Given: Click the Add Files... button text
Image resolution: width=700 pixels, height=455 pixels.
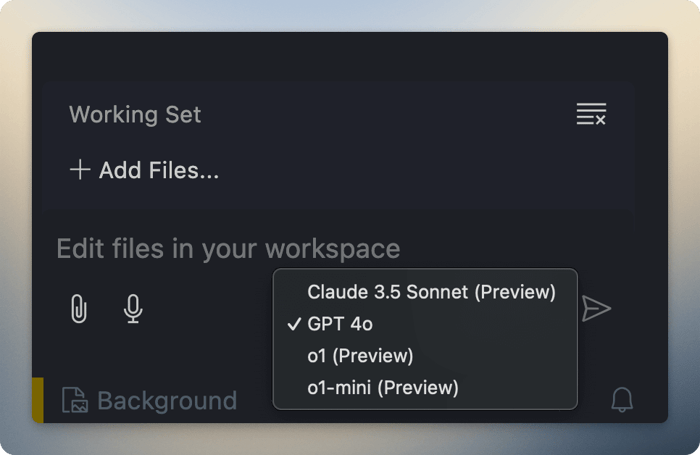Looking at the screenshot, I should [159, 170].
